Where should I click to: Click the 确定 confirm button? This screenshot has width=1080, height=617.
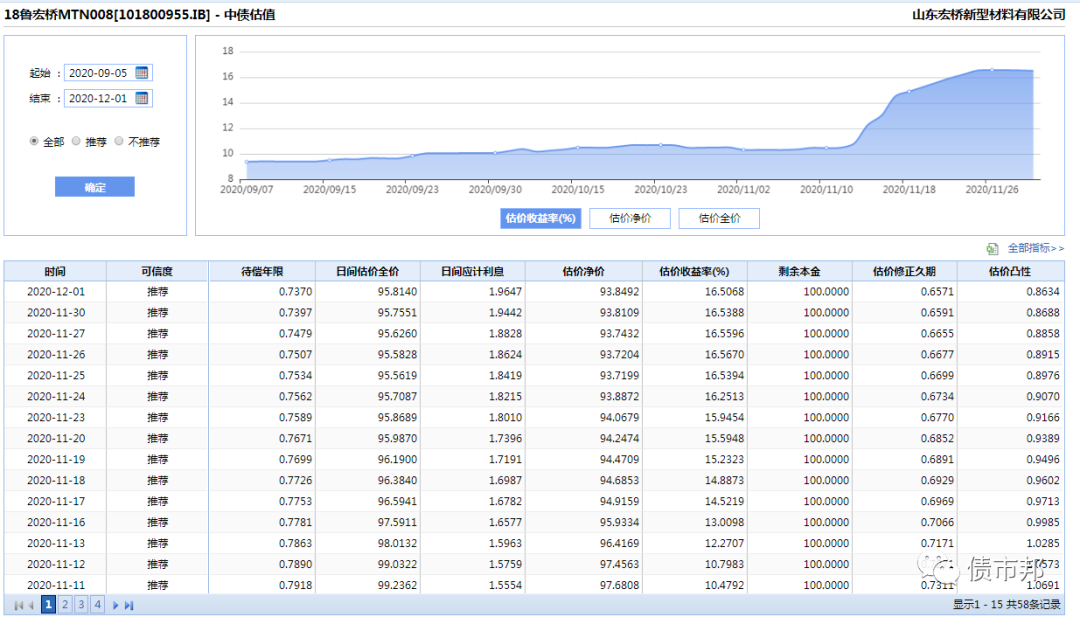[95, 187]
